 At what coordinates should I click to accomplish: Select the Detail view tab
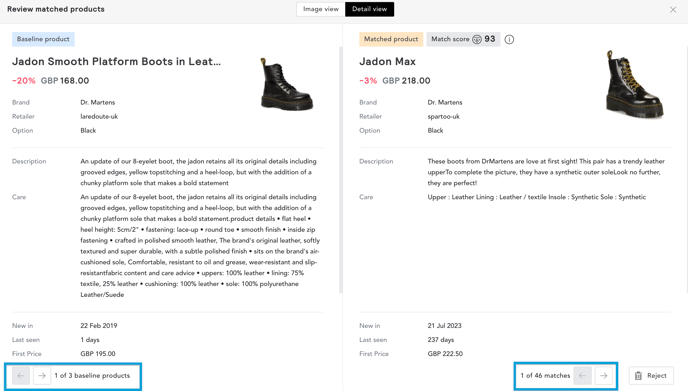pos(369,9)
